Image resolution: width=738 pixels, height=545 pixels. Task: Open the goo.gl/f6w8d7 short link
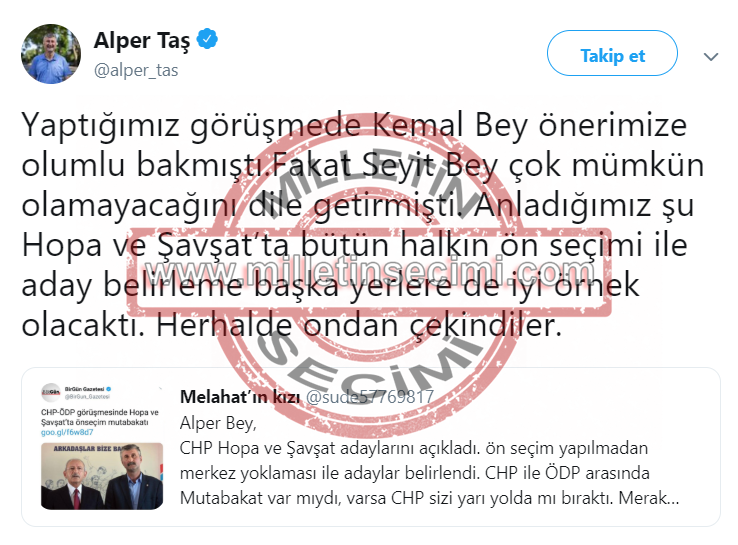pos(67,432)
